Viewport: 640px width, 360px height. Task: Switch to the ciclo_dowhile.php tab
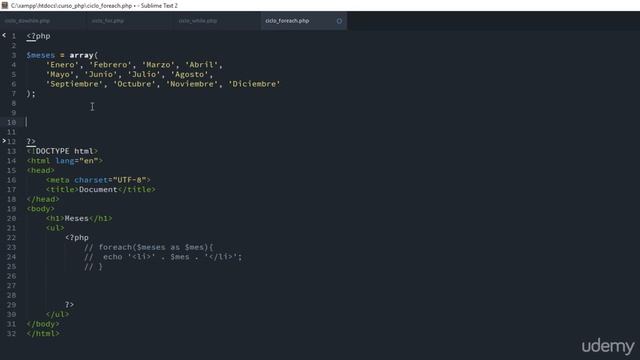[x=27, y=21]
